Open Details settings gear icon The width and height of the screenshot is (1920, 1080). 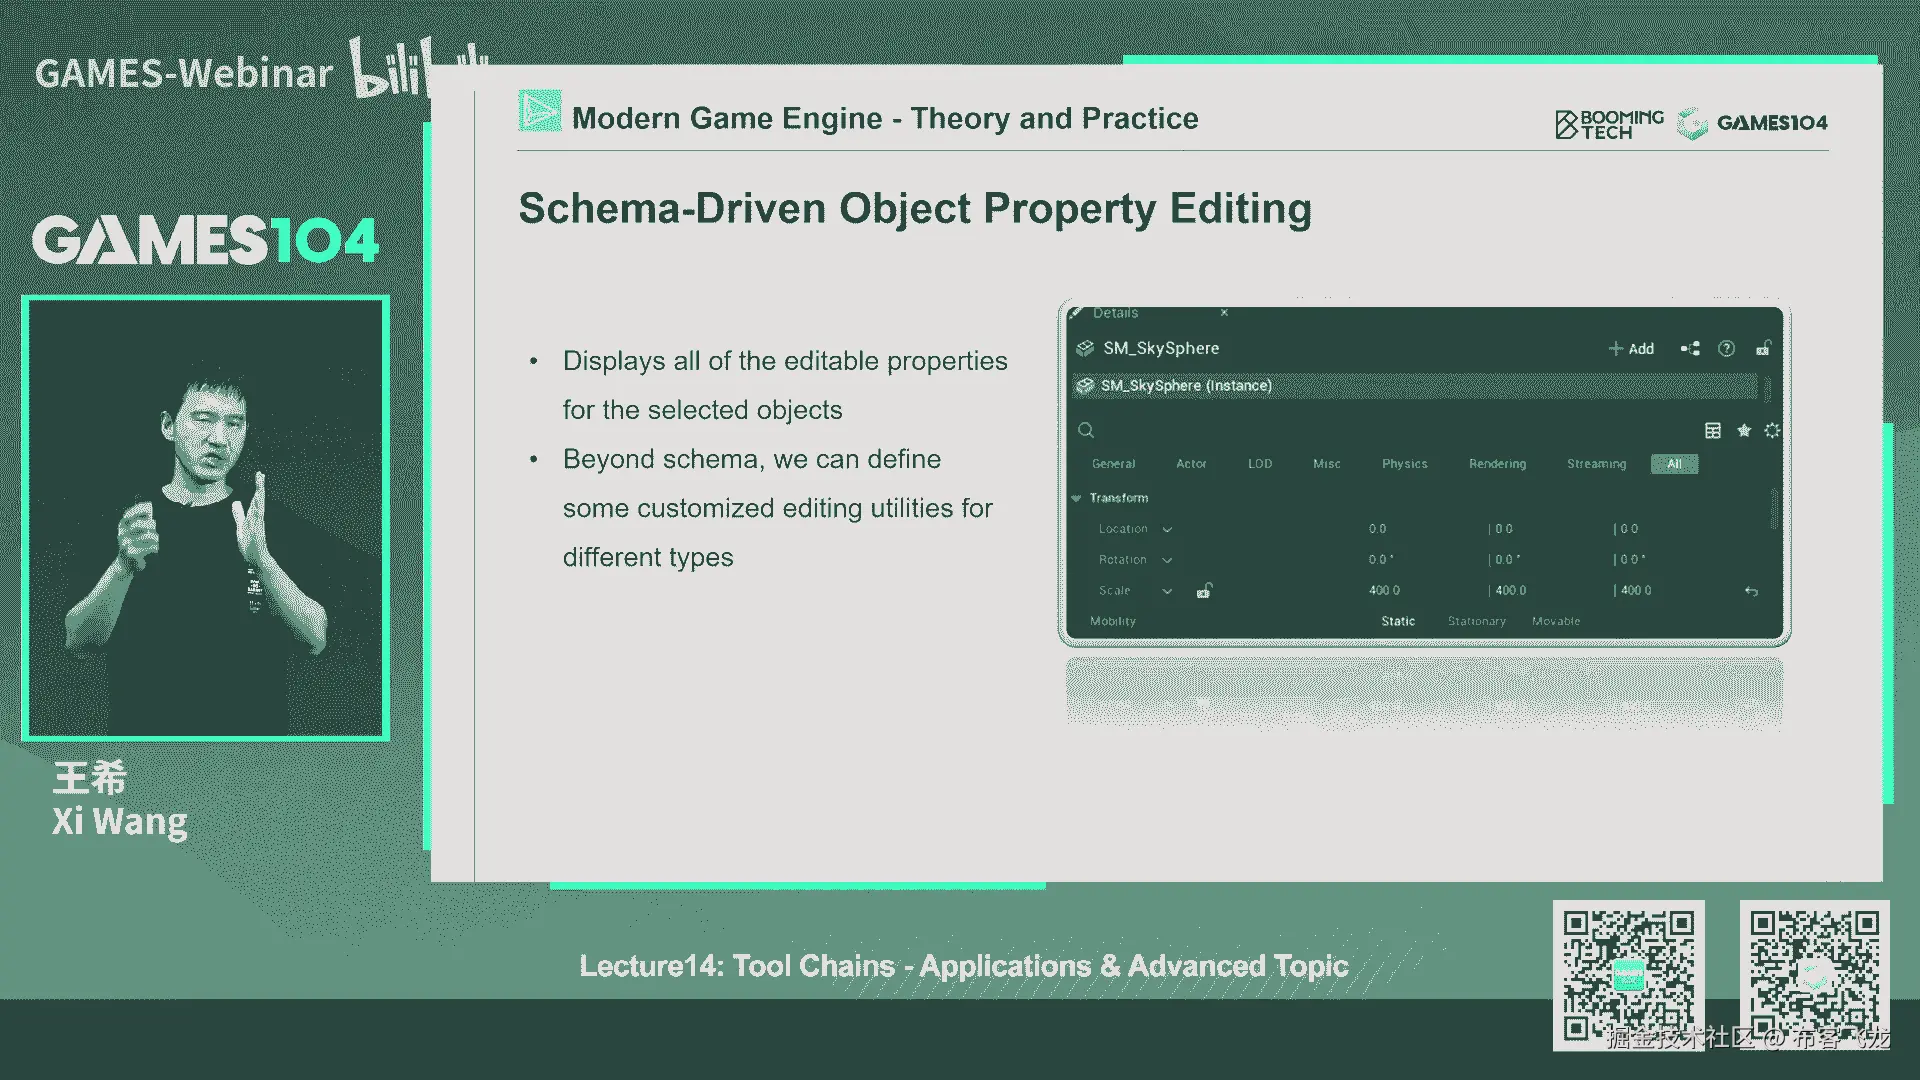[1772, 431]
